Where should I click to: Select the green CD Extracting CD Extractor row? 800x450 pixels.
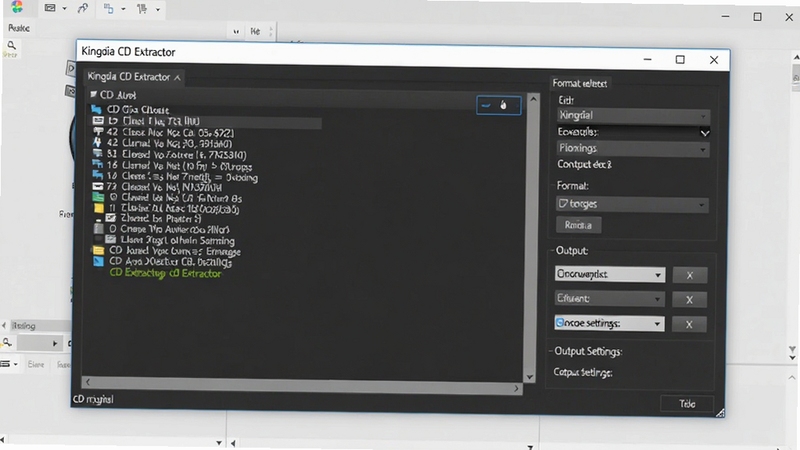[165, 273]
